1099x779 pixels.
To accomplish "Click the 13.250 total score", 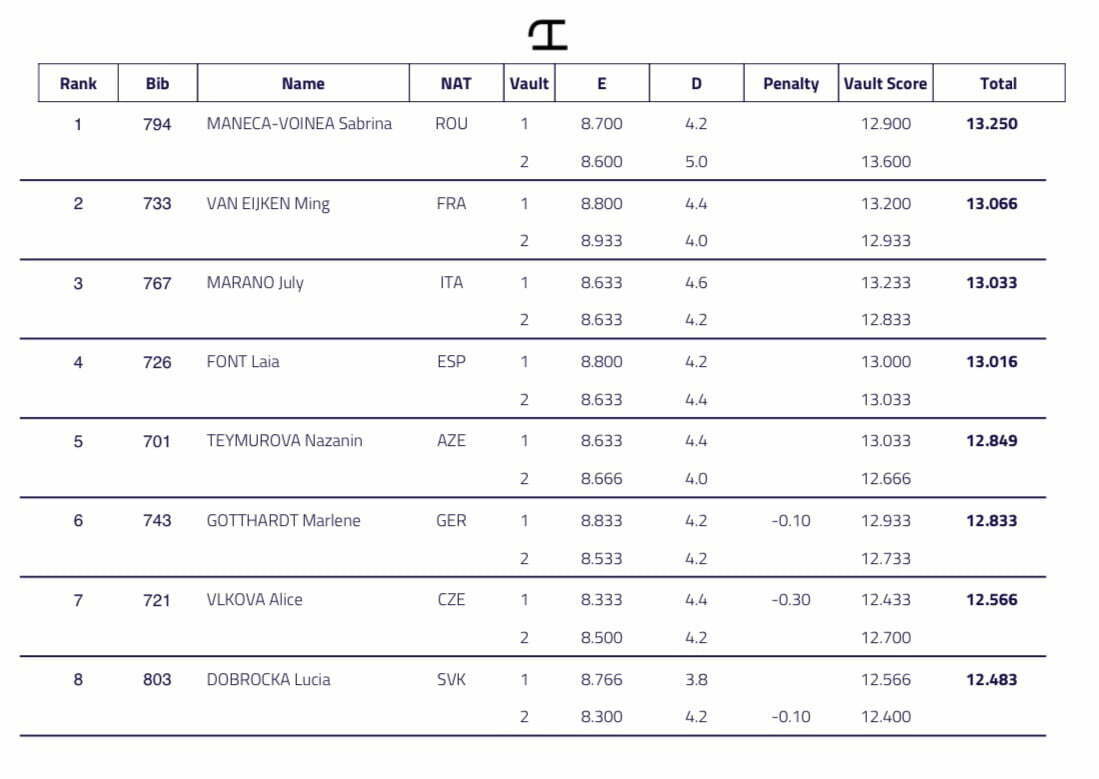I will coord(991,124).
